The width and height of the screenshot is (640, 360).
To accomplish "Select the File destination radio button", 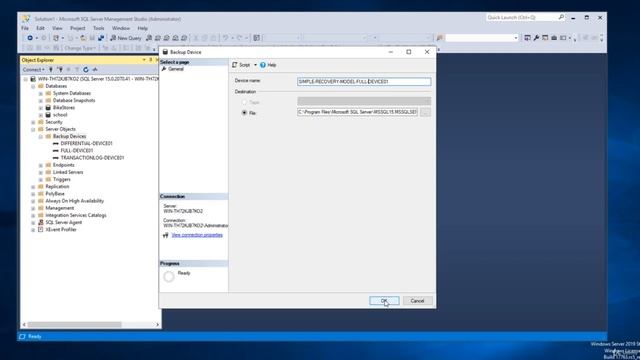I will point(244,113).
